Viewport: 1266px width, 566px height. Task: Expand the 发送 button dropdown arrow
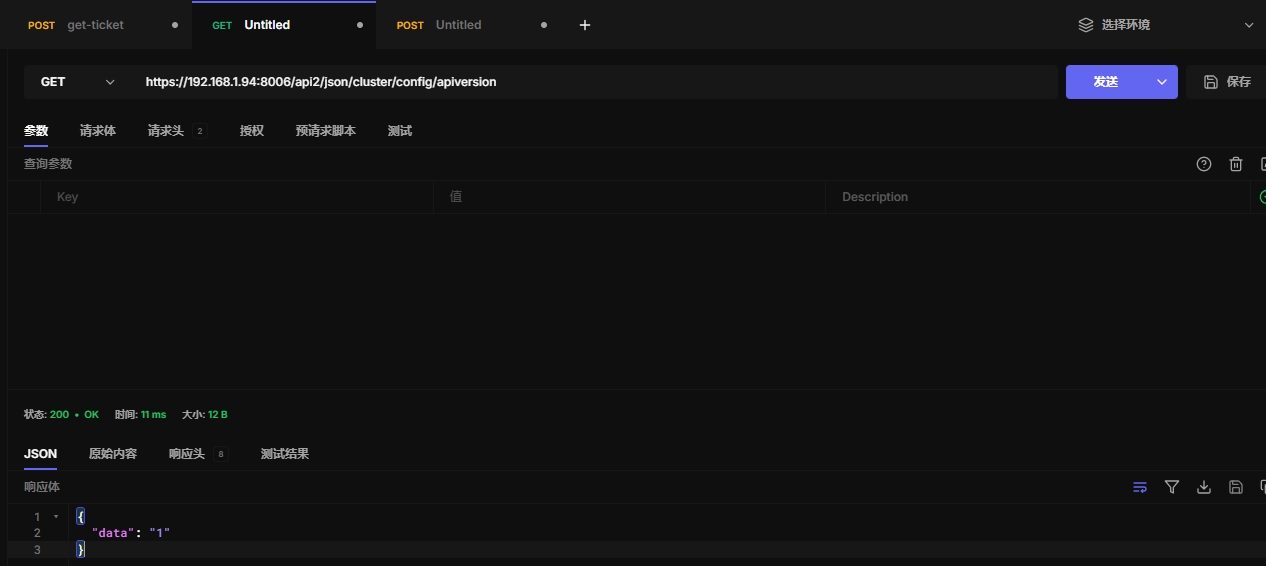(1161, 82)
